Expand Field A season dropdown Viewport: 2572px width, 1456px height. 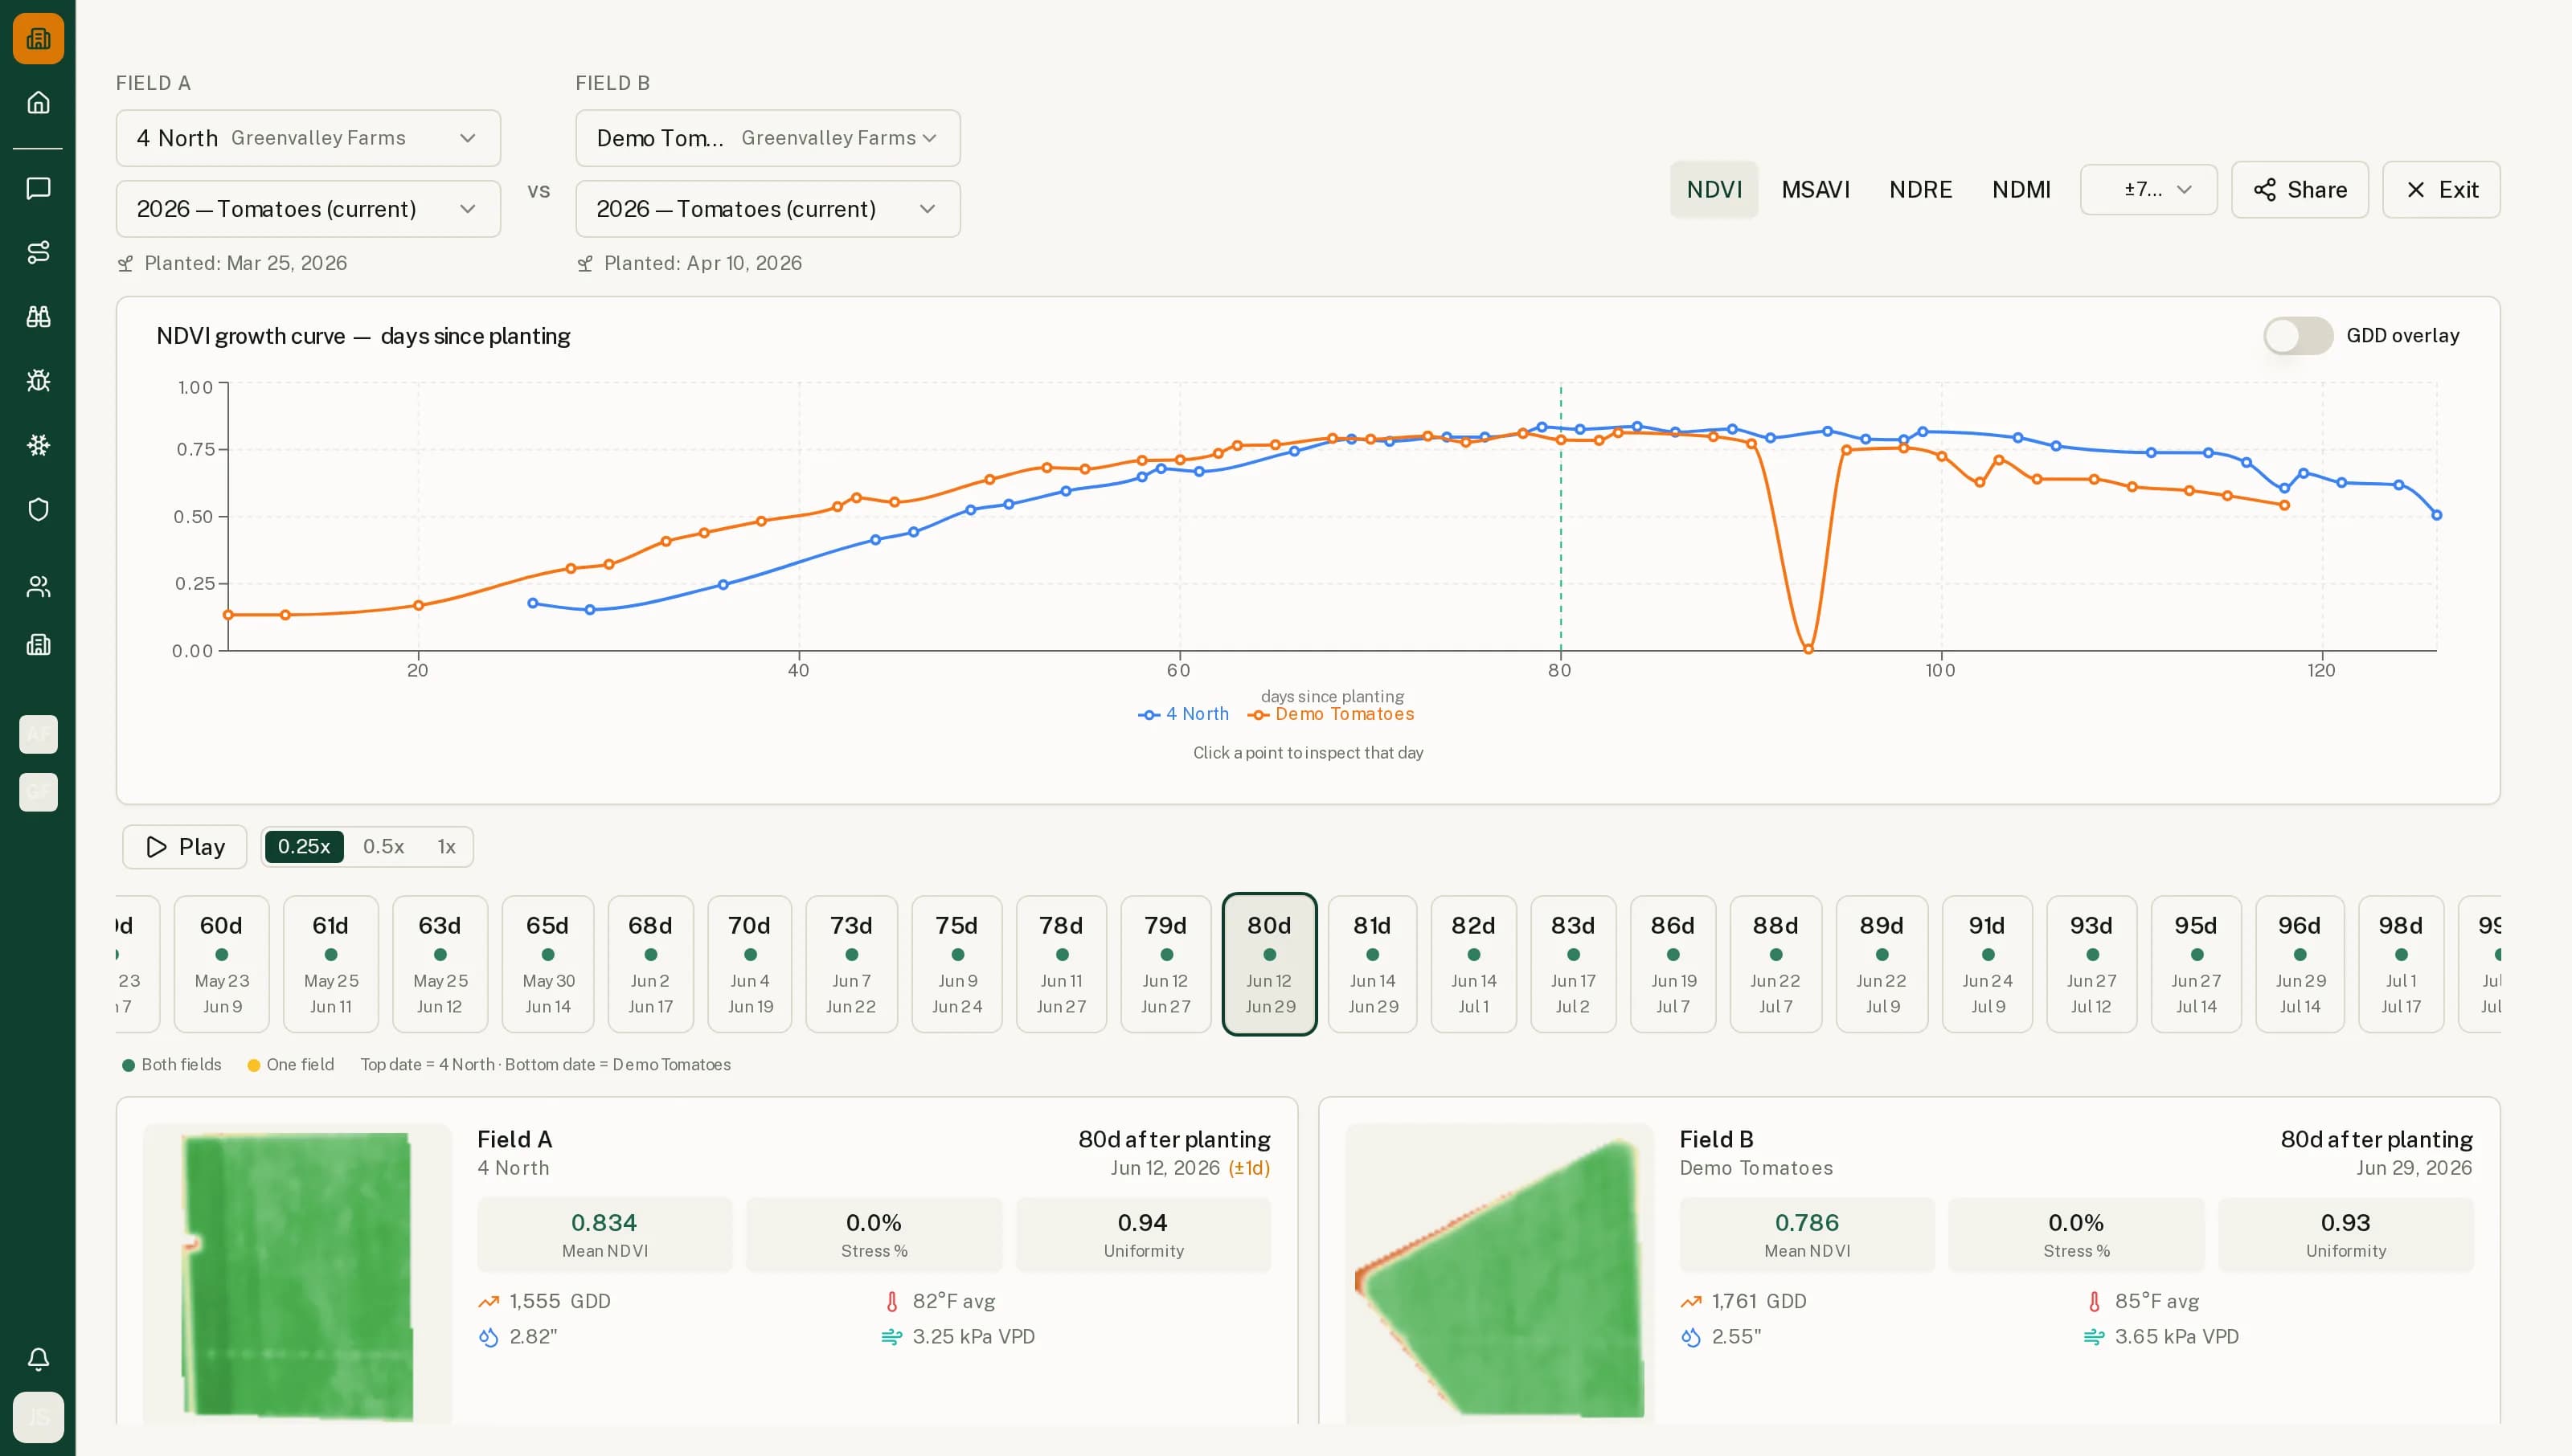tap(308, 209)
